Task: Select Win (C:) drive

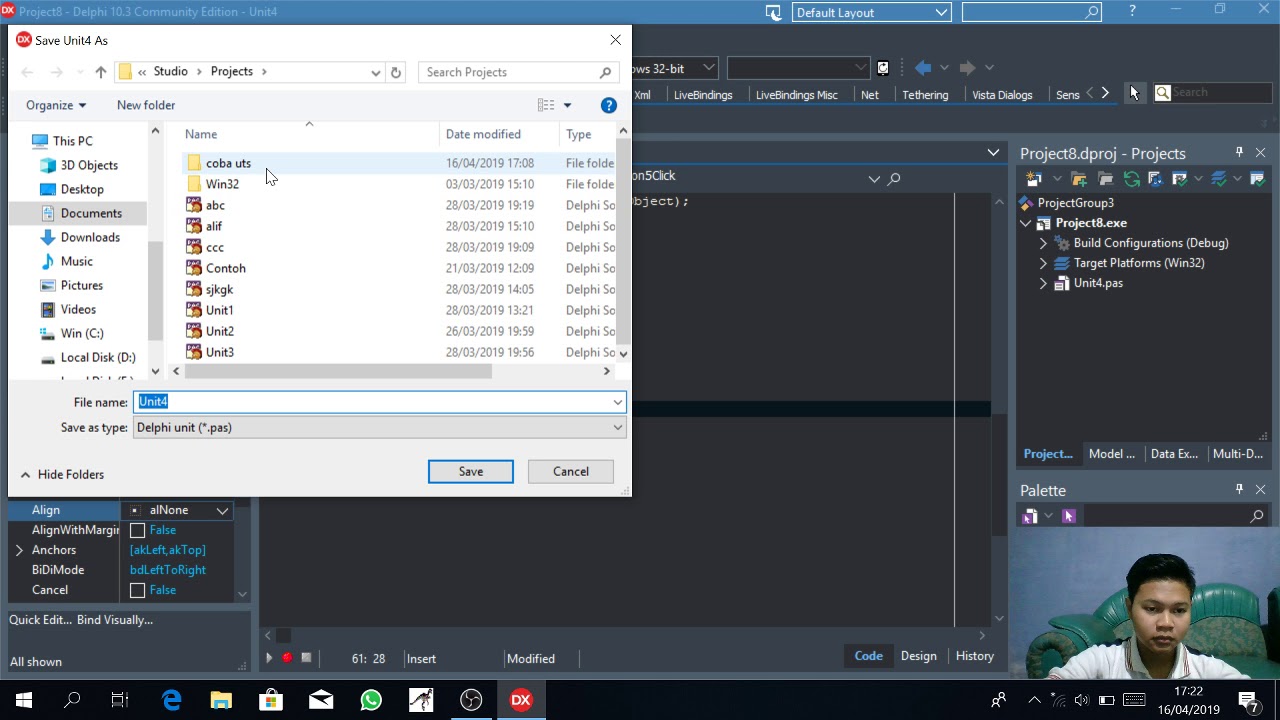Action: tap(81, 333)
